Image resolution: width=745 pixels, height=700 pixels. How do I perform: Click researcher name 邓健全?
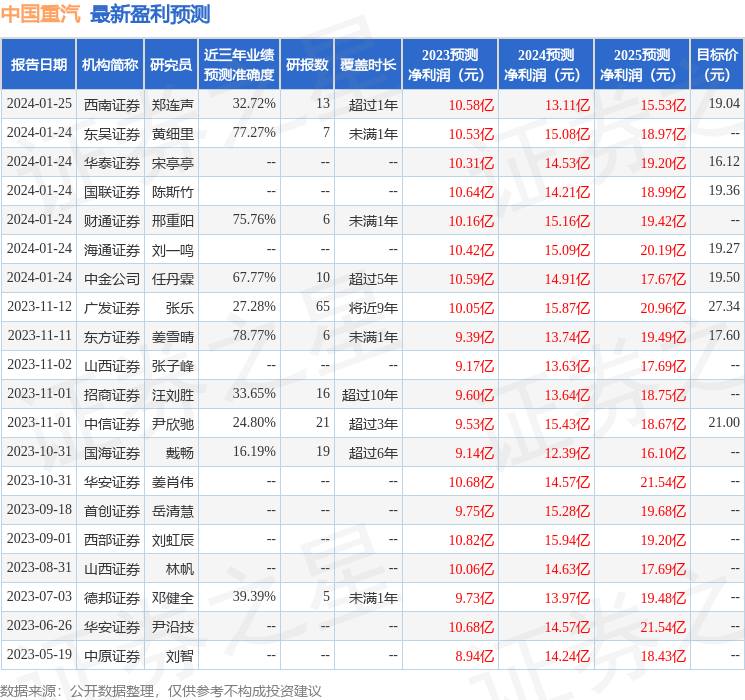172,598
